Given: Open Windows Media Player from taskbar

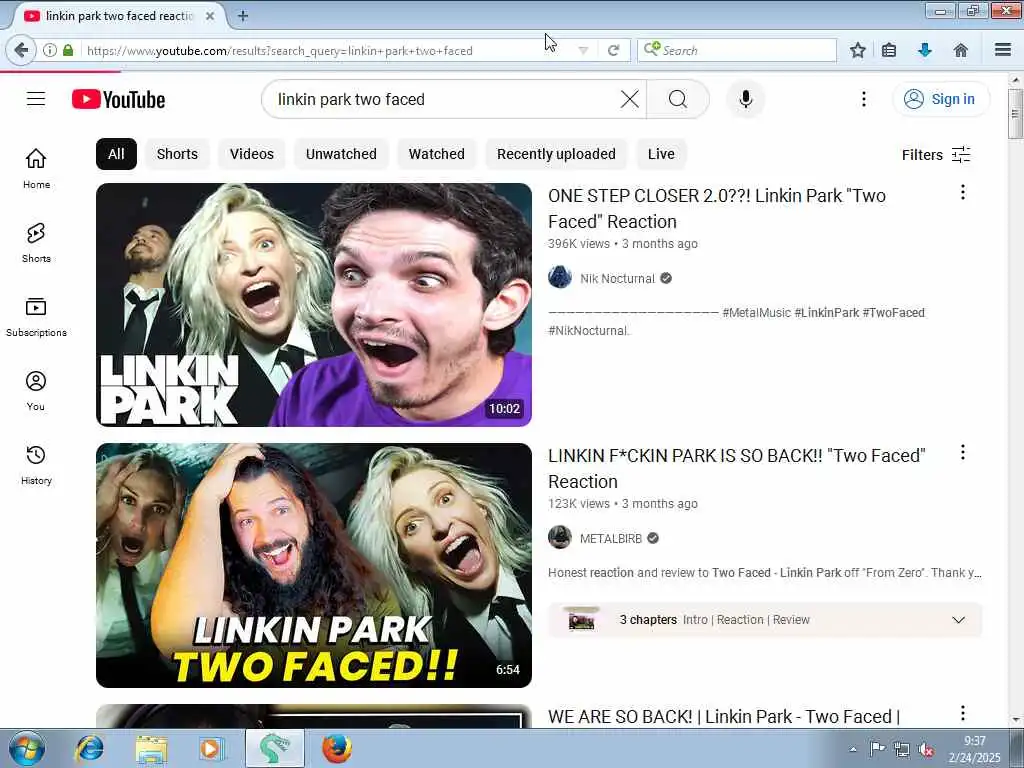Looking at the screenshot, I should click(211, 748).
